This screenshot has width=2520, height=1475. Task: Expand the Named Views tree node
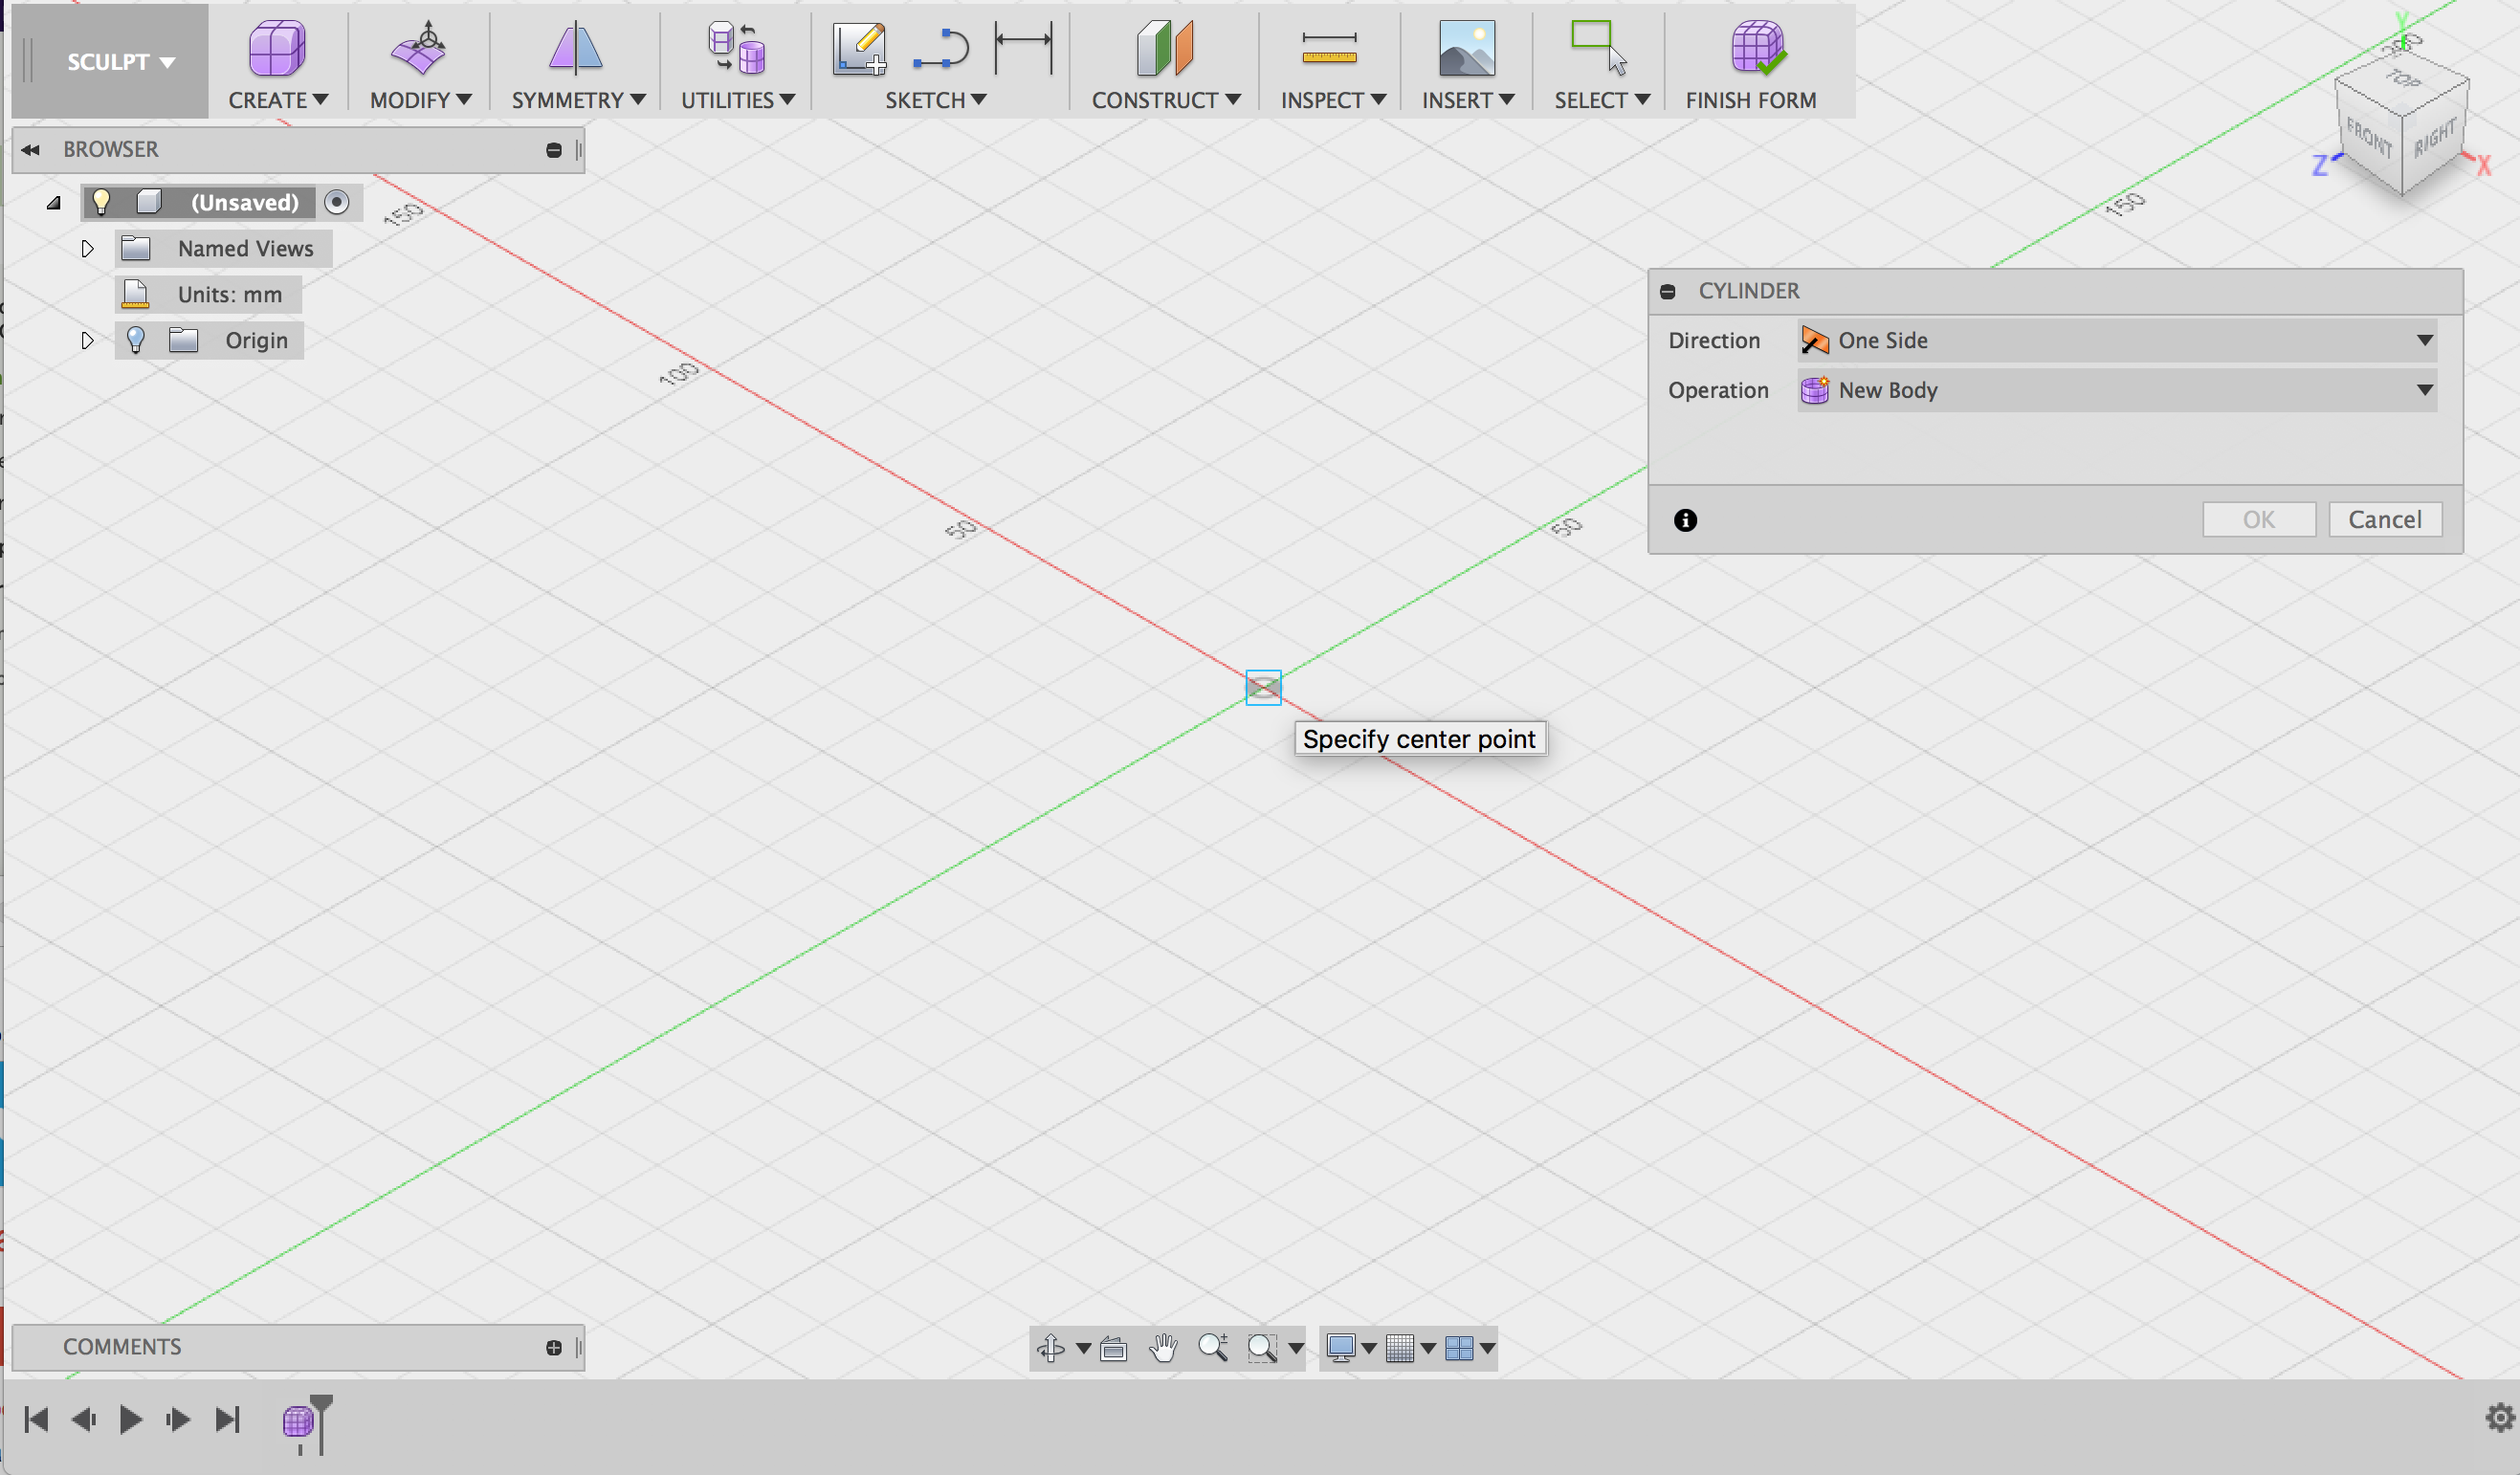(x=87, y=248)
